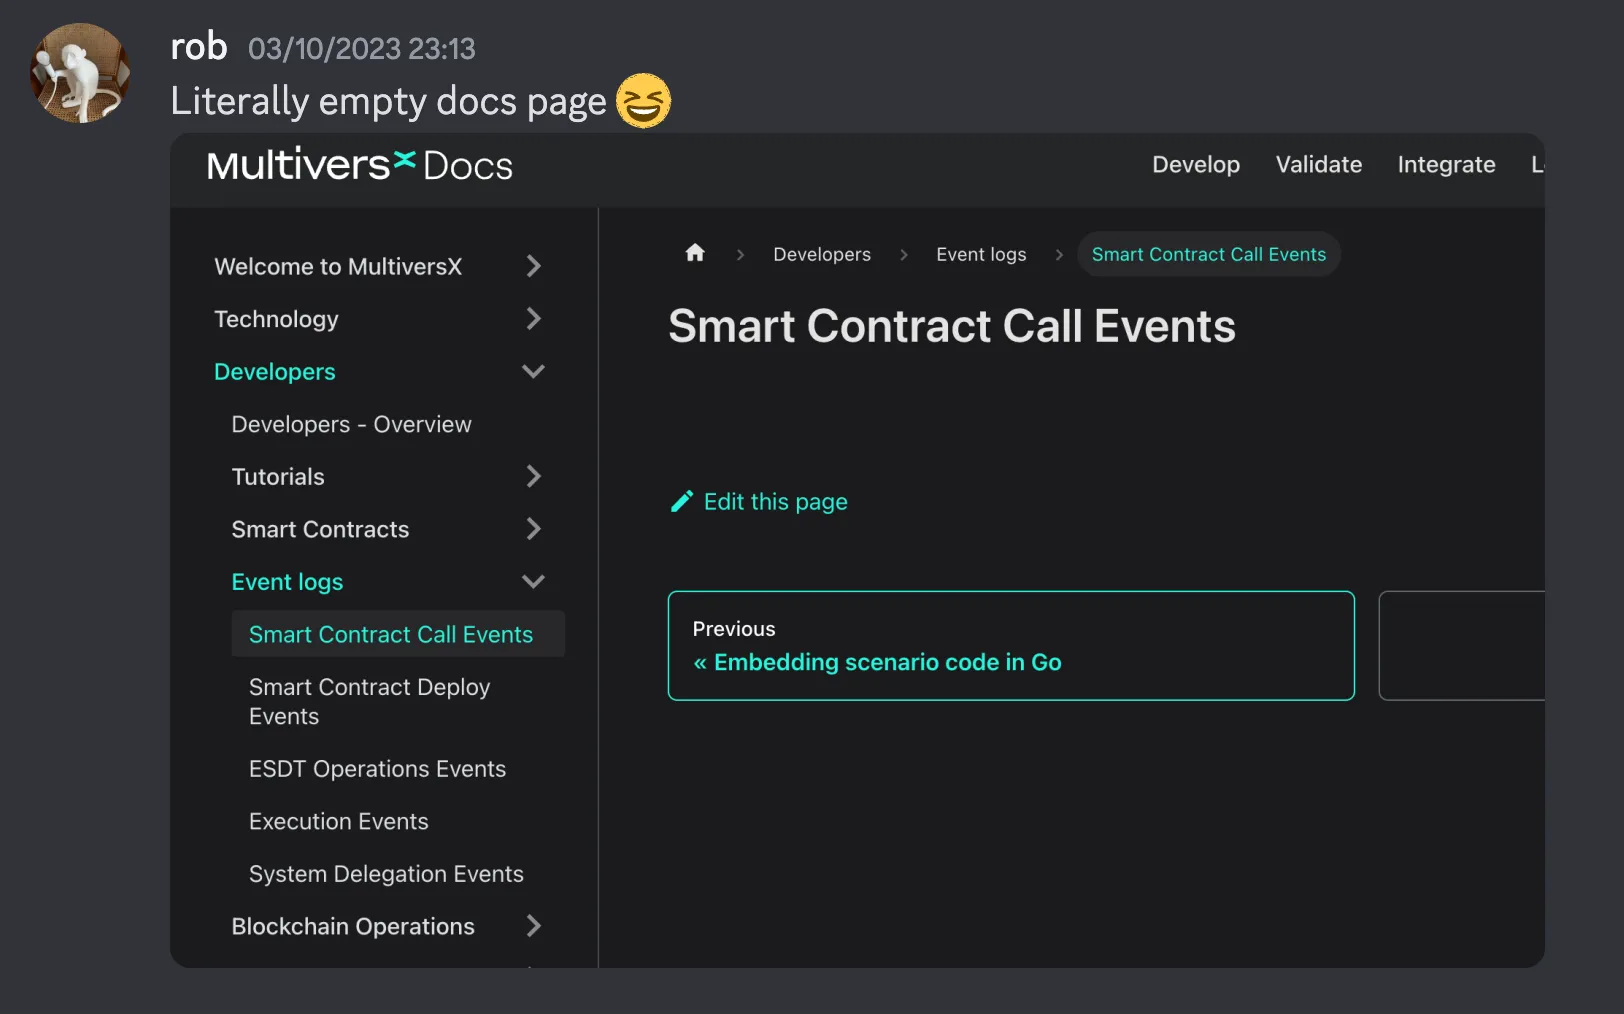Click the Edit this page link

pos(775,501)
